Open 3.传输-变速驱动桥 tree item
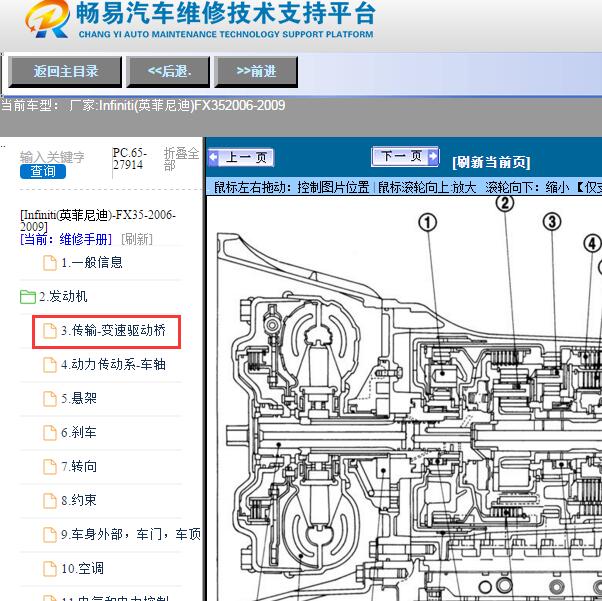 pos(113,331)
